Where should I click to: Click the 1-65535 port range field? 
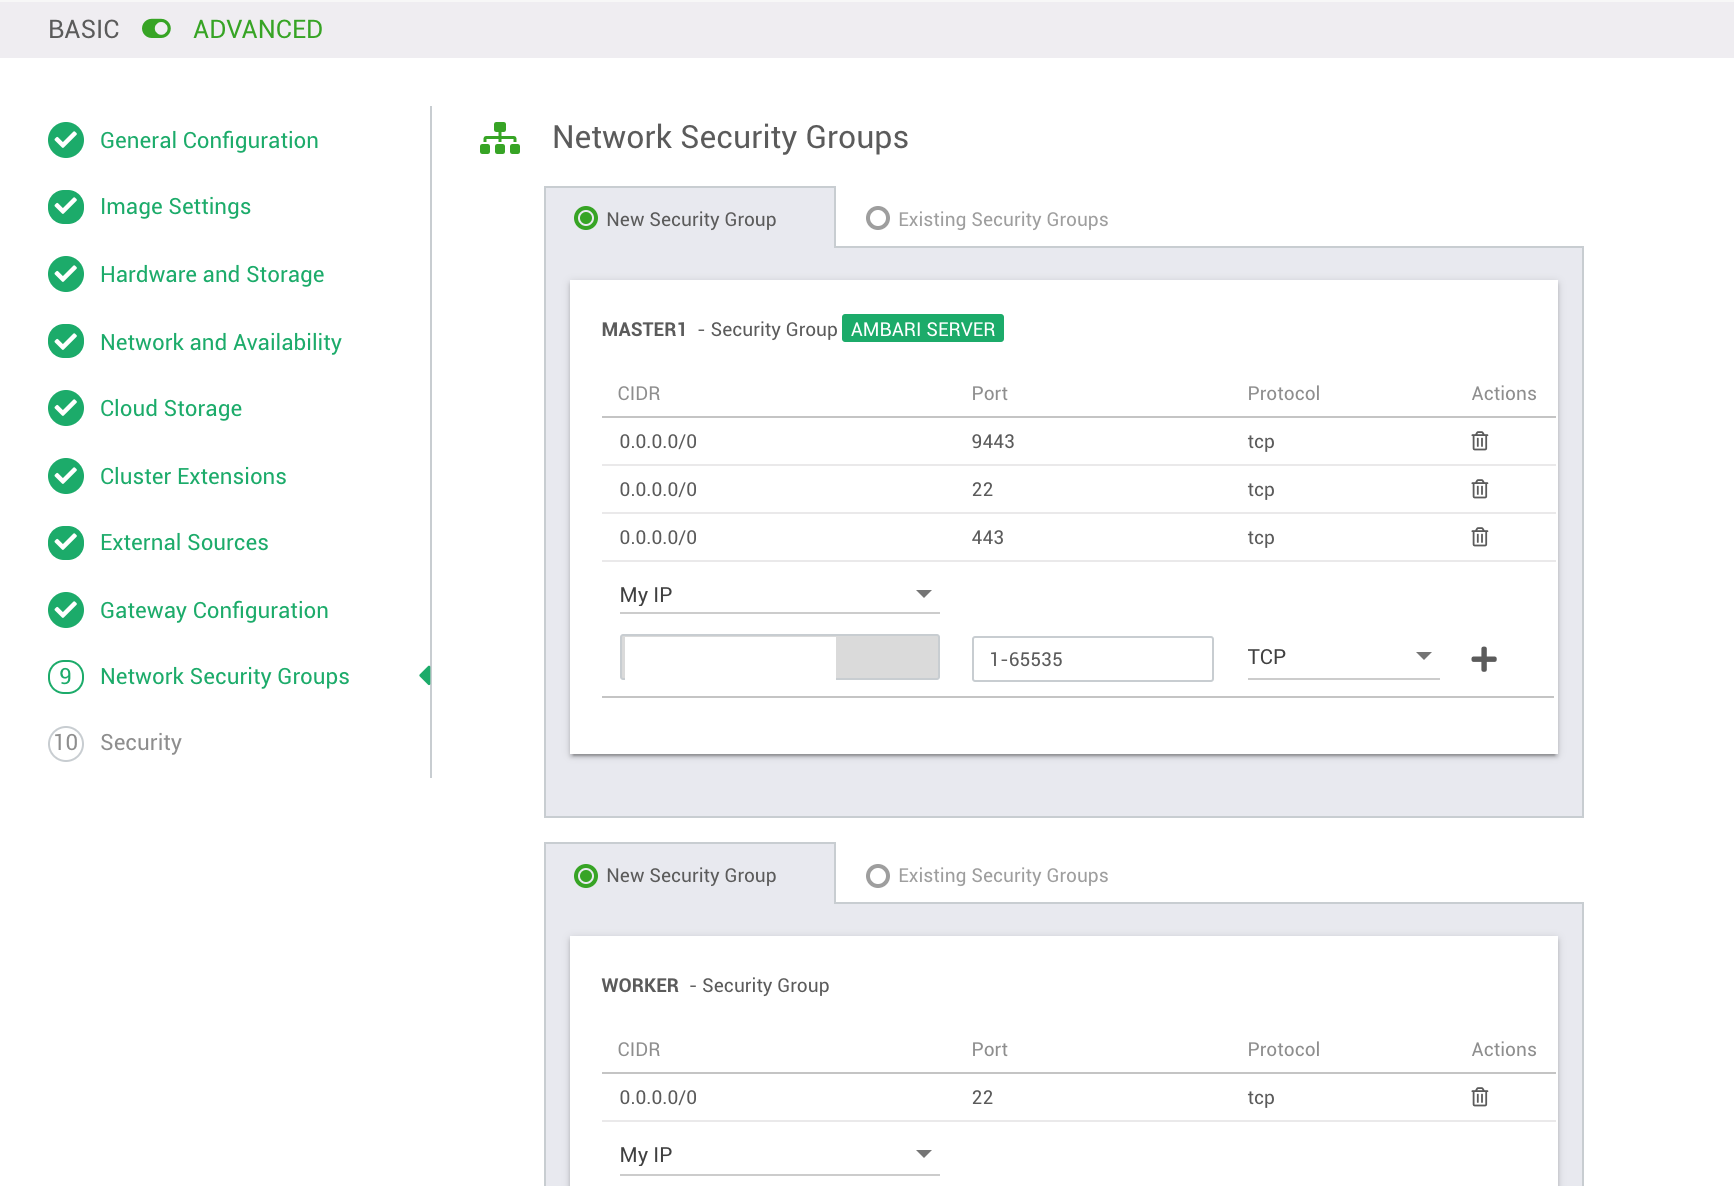pos(1092,658)
